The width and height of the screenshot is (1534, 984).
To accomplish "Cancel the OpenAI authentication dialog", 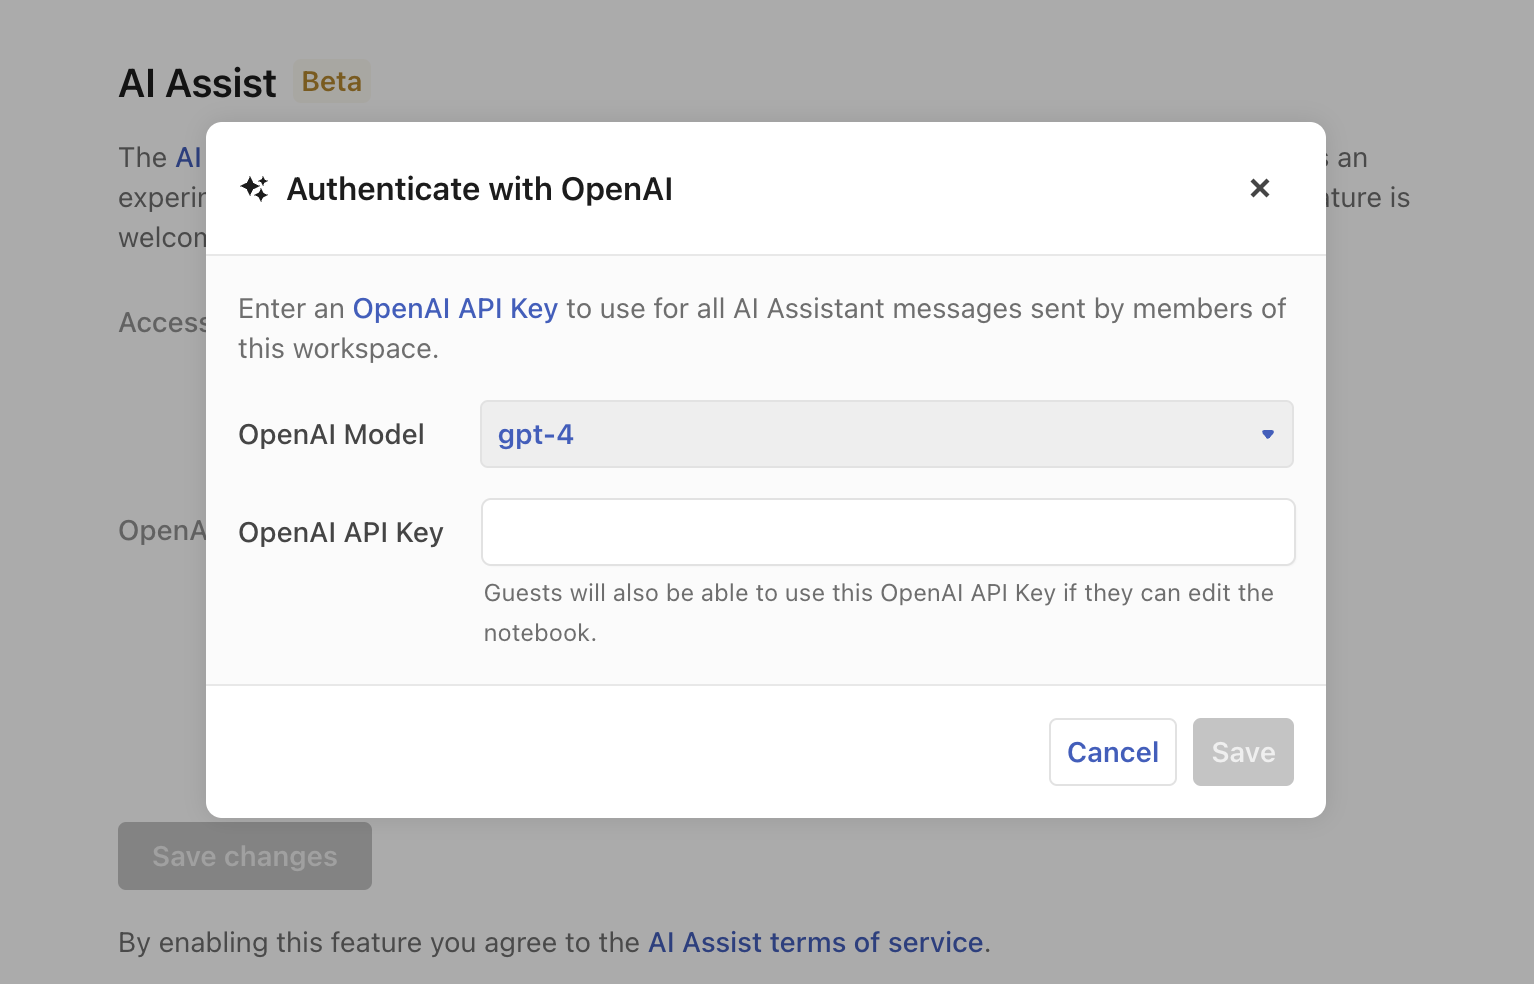I will [x=1112, y=752].
